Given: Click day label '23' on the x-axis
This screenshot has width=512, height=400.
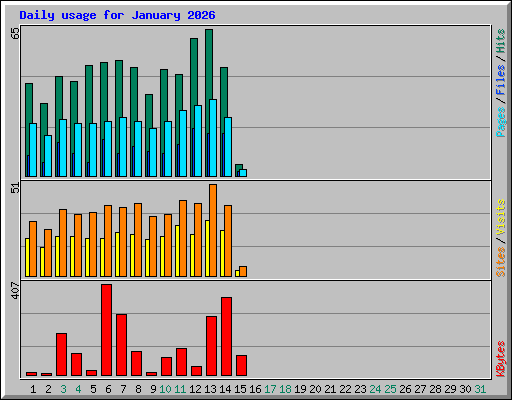Looking at the screenshot, I should click(x=360, y=389).
